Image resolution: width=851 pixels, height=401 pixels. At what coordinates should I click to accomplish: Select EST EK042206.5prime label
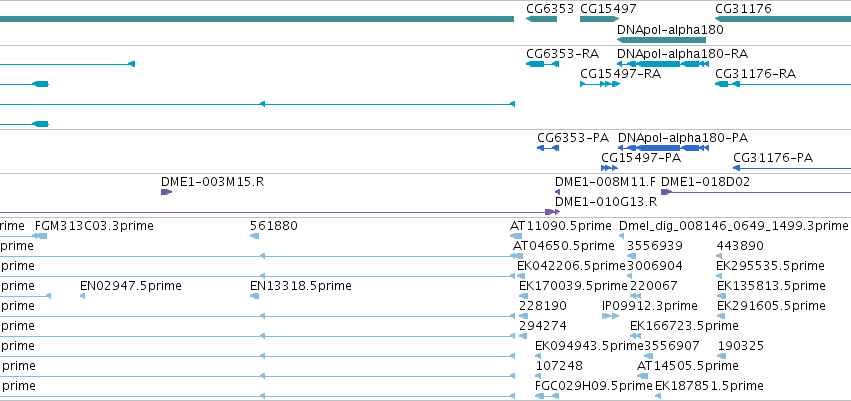571,266
